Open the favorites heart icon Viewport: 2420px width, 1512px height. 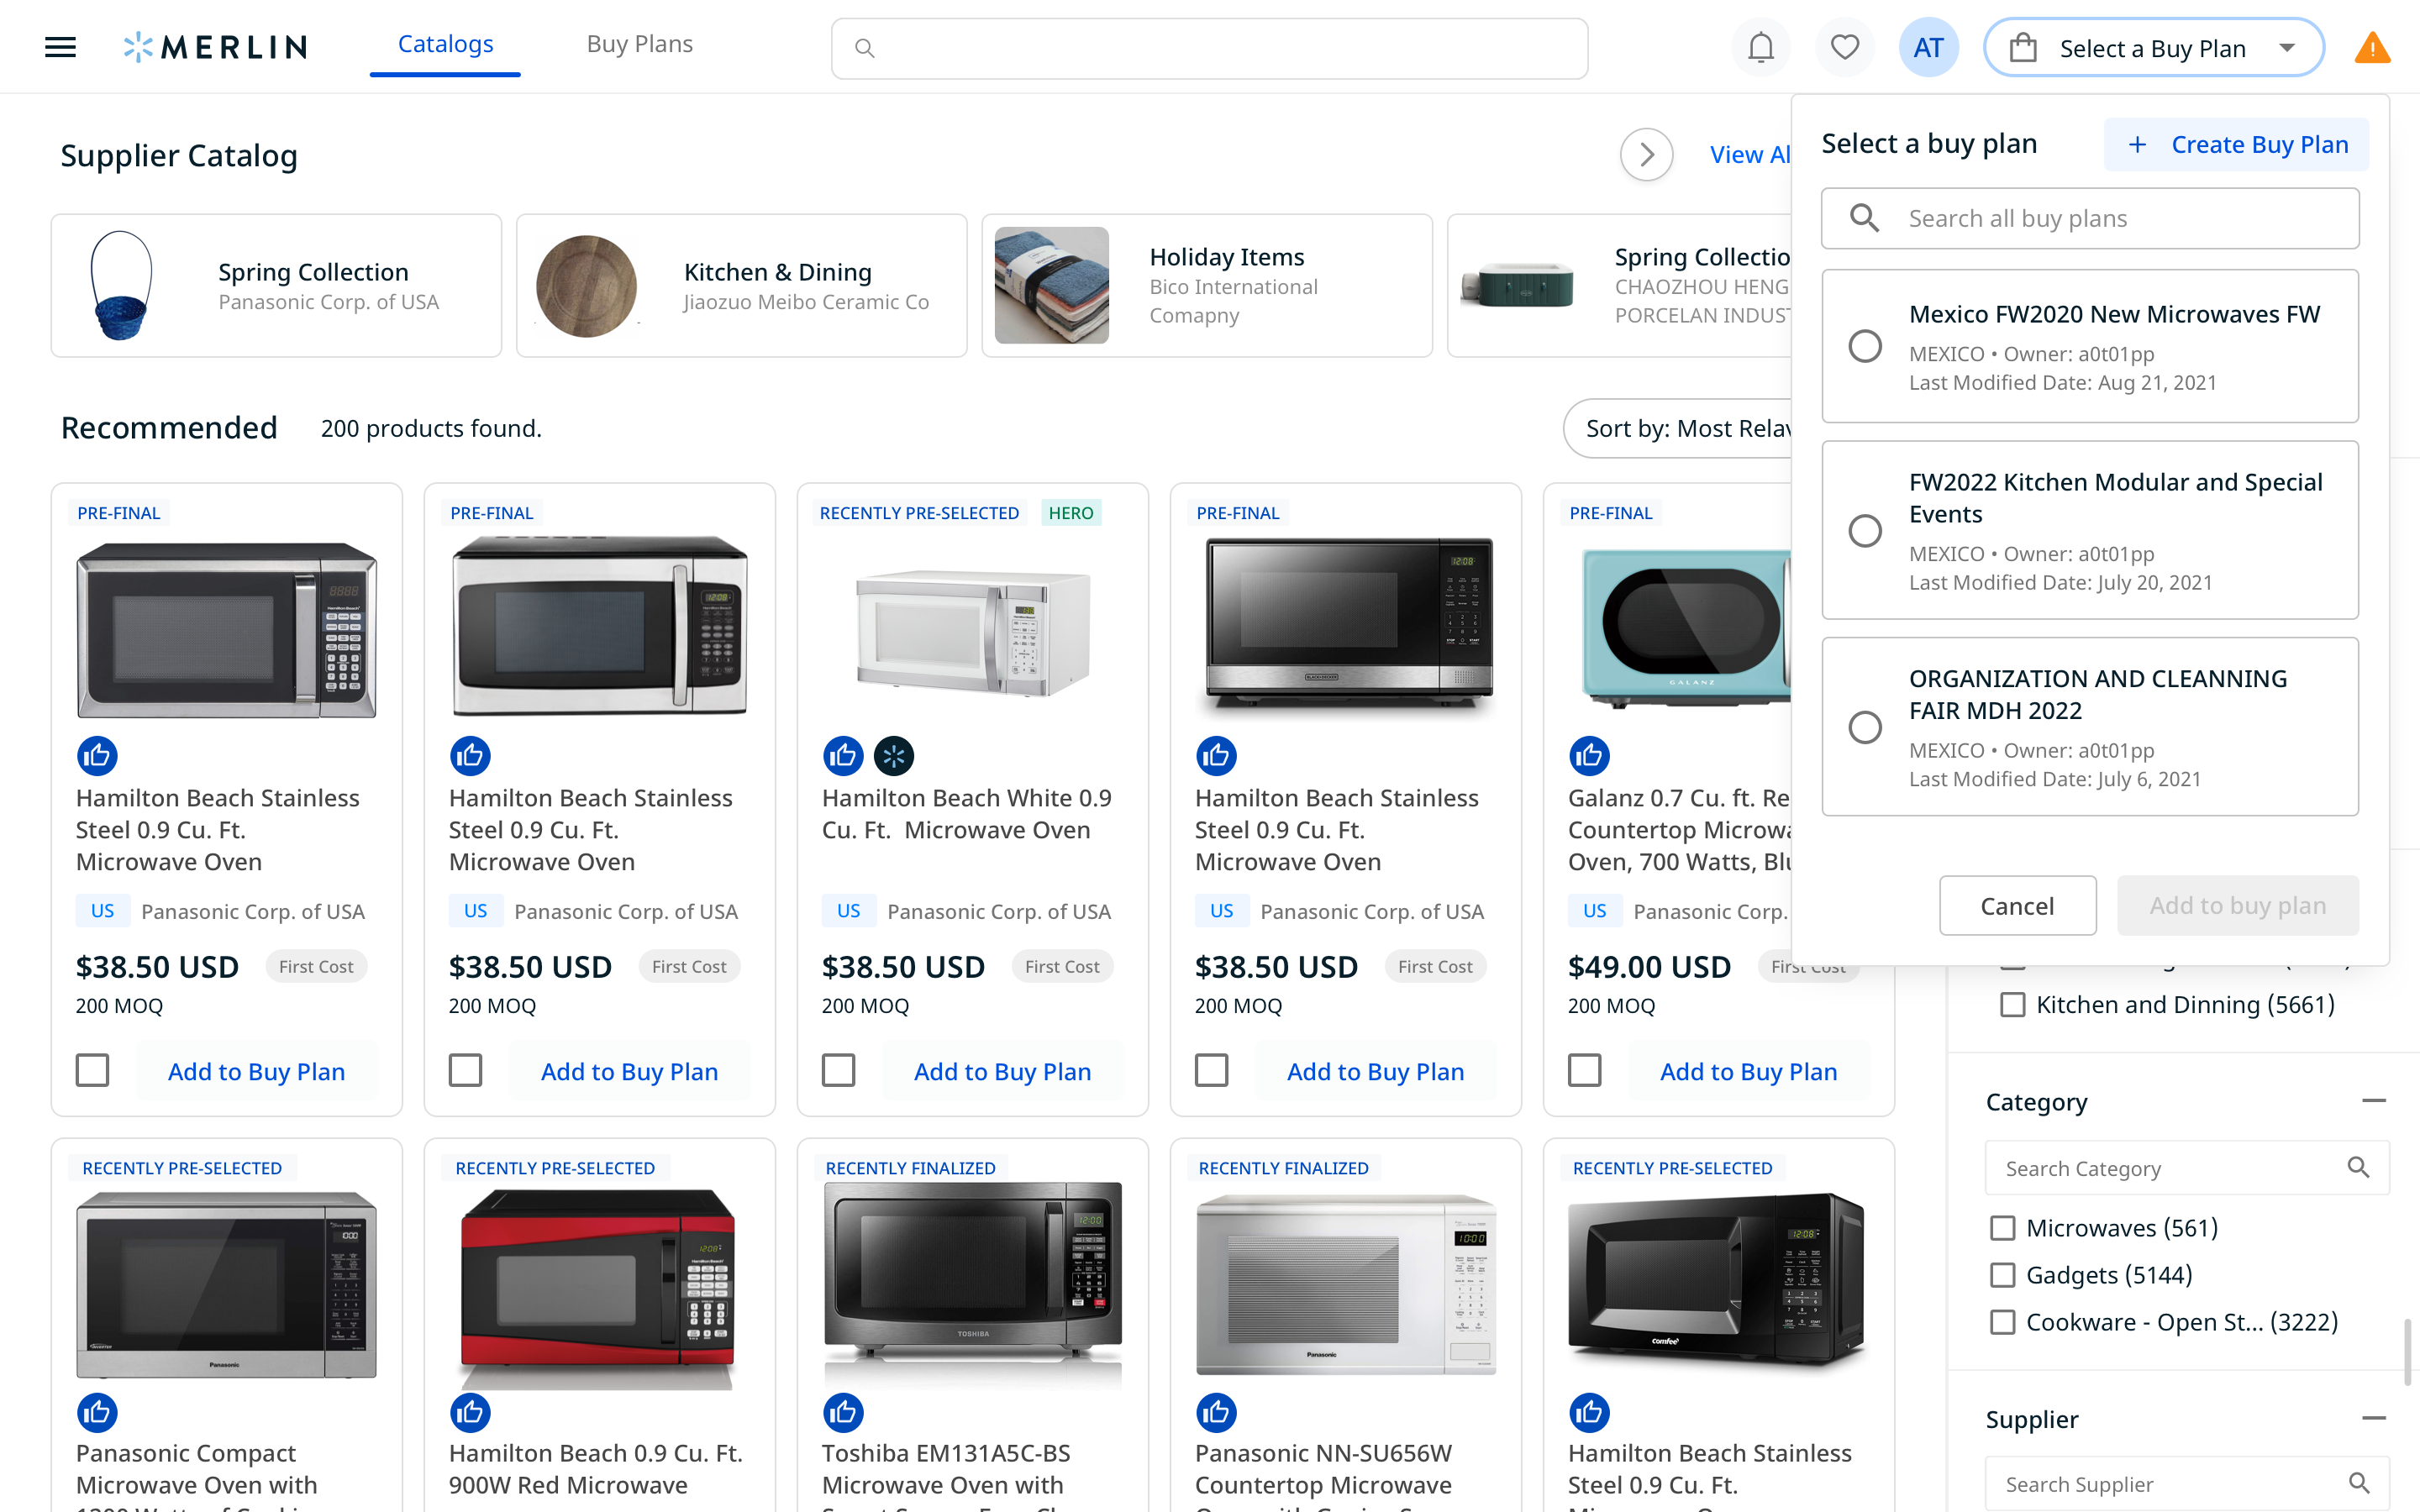[1844, 46]
